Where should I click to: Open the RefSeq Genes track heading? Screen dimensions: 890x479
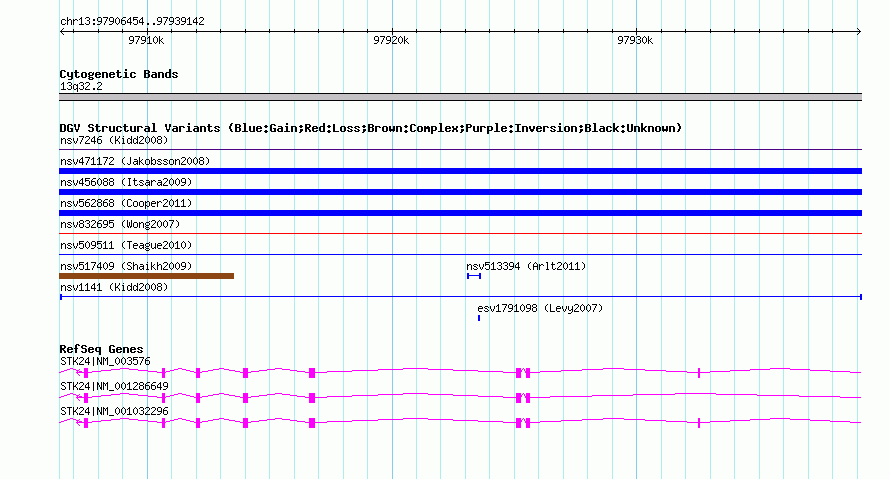coord(101,349)
